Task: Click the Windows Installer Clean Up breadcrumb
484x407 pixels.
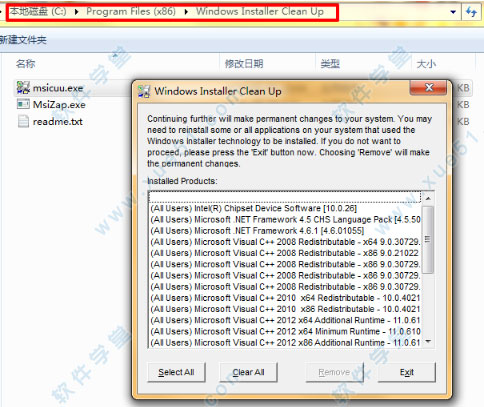Action: (x=260, y=12)
